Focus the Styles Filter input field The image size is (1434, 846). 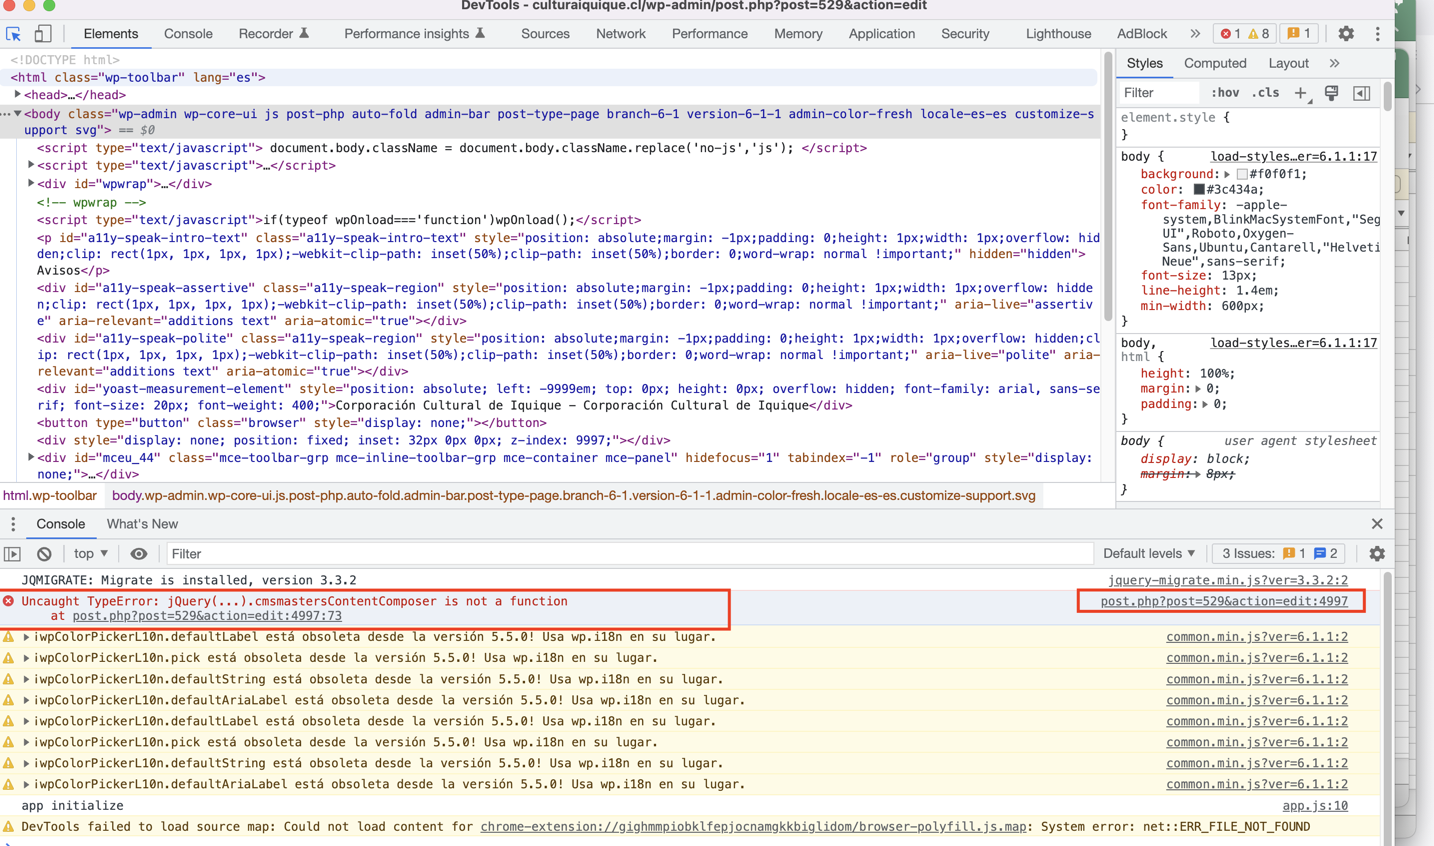pos(1160,93)
